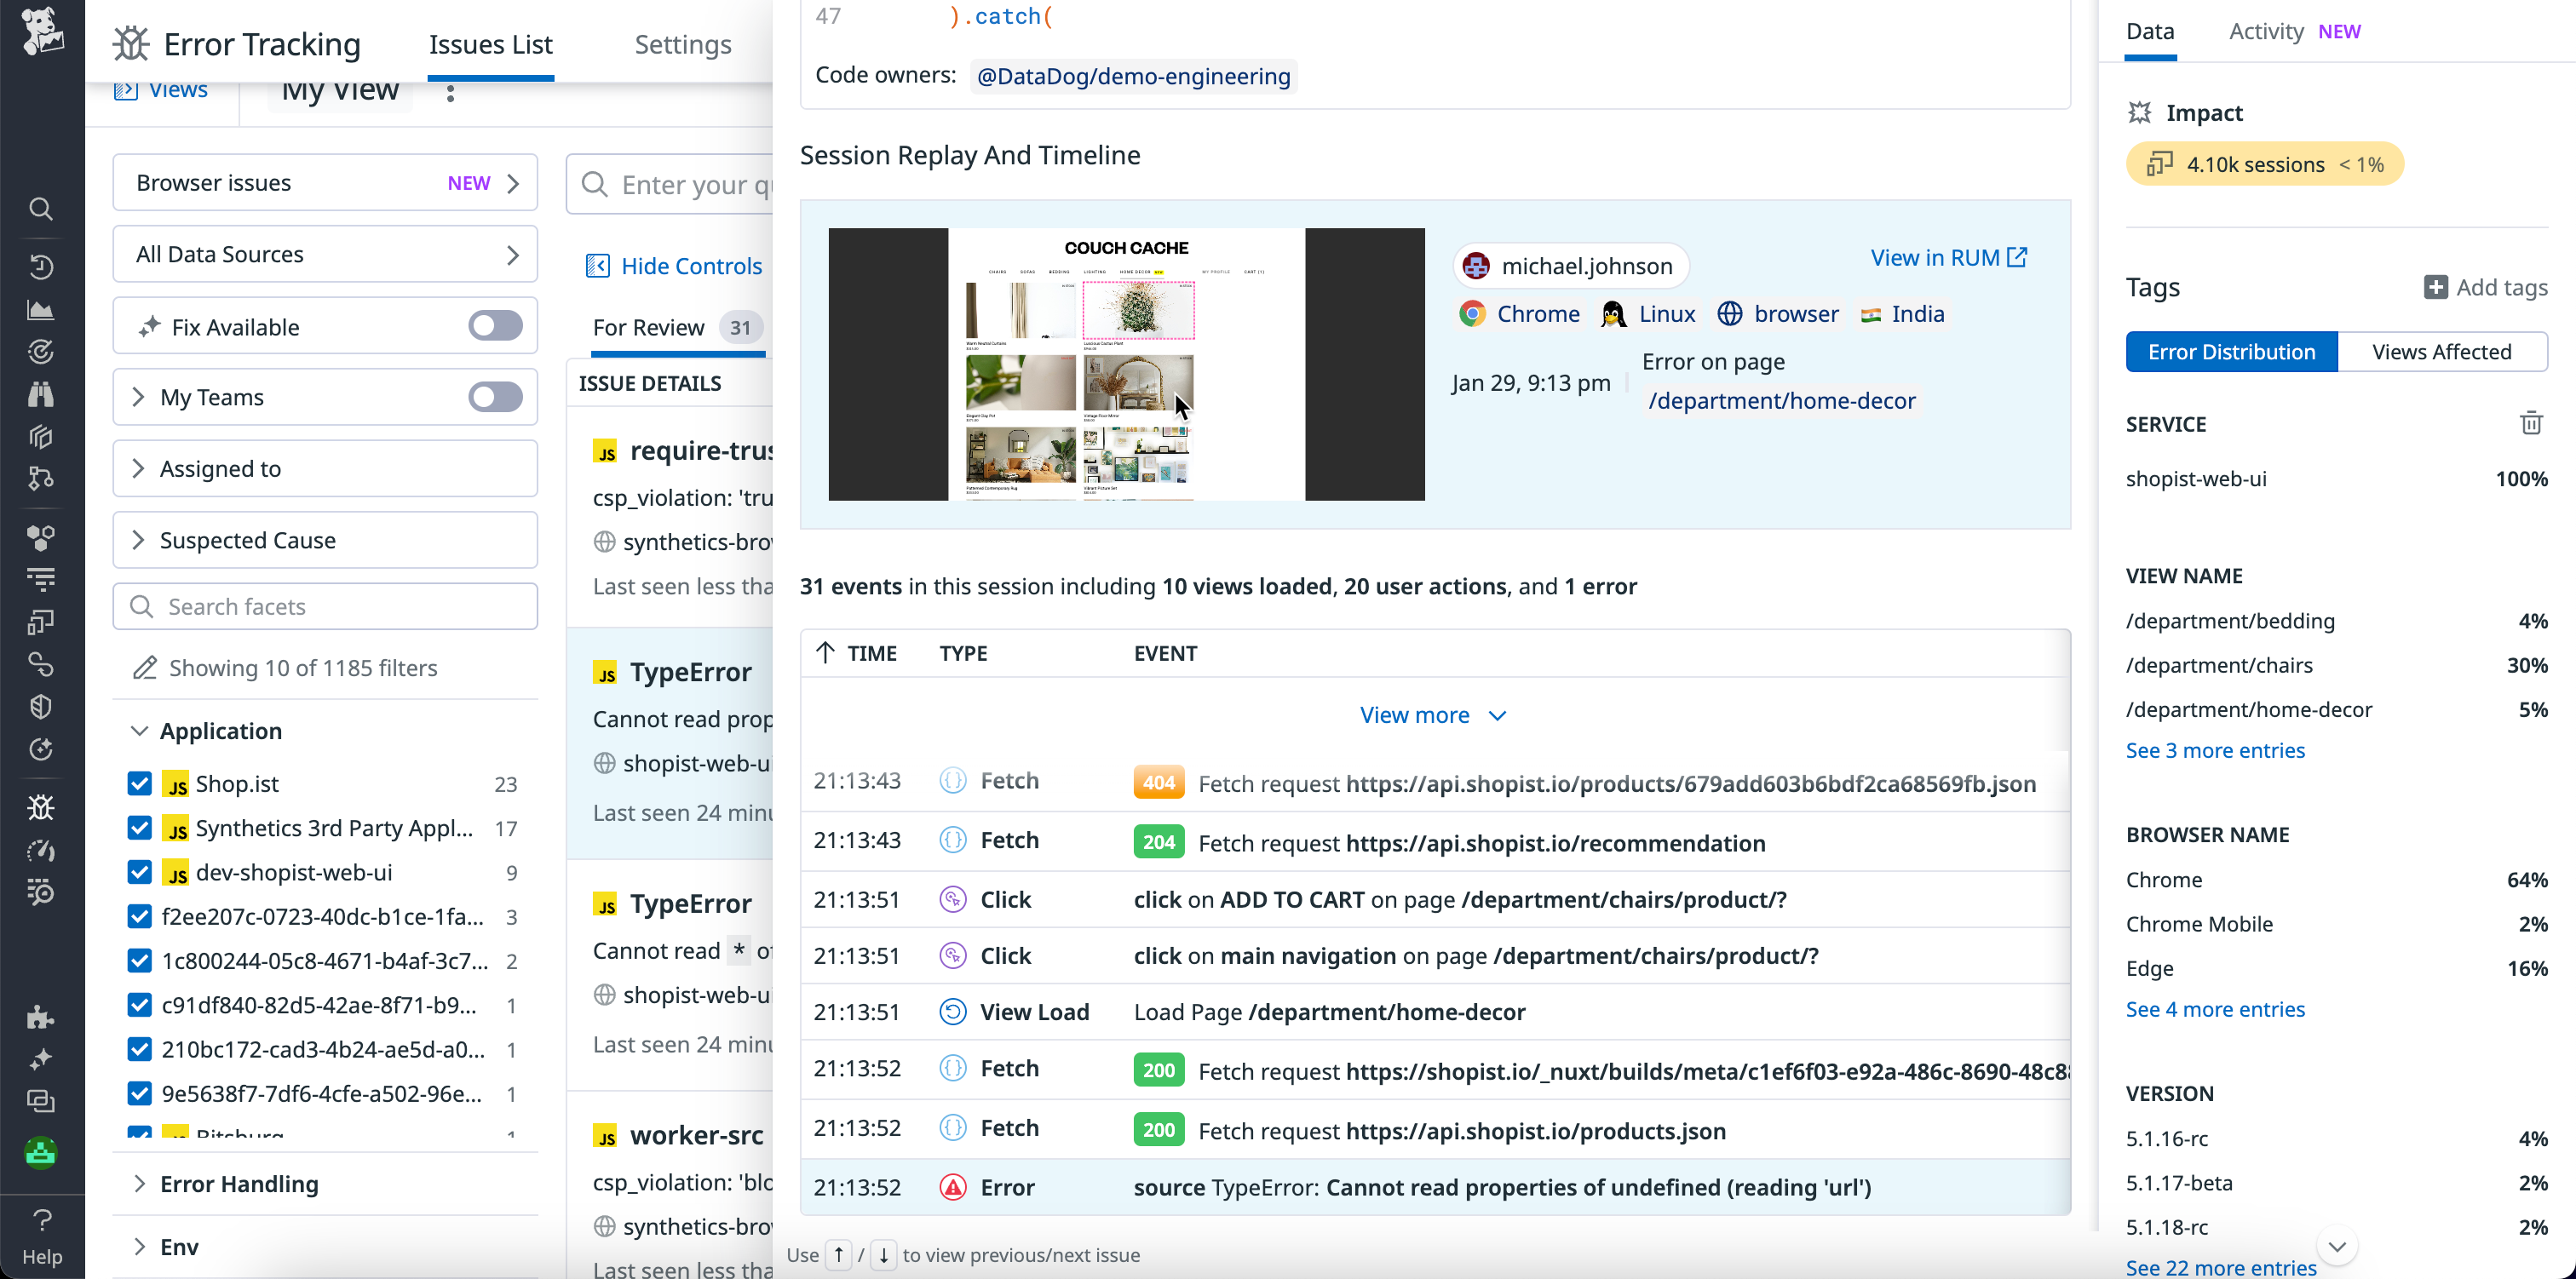Collapse the Application facet section

pos(139,731)
